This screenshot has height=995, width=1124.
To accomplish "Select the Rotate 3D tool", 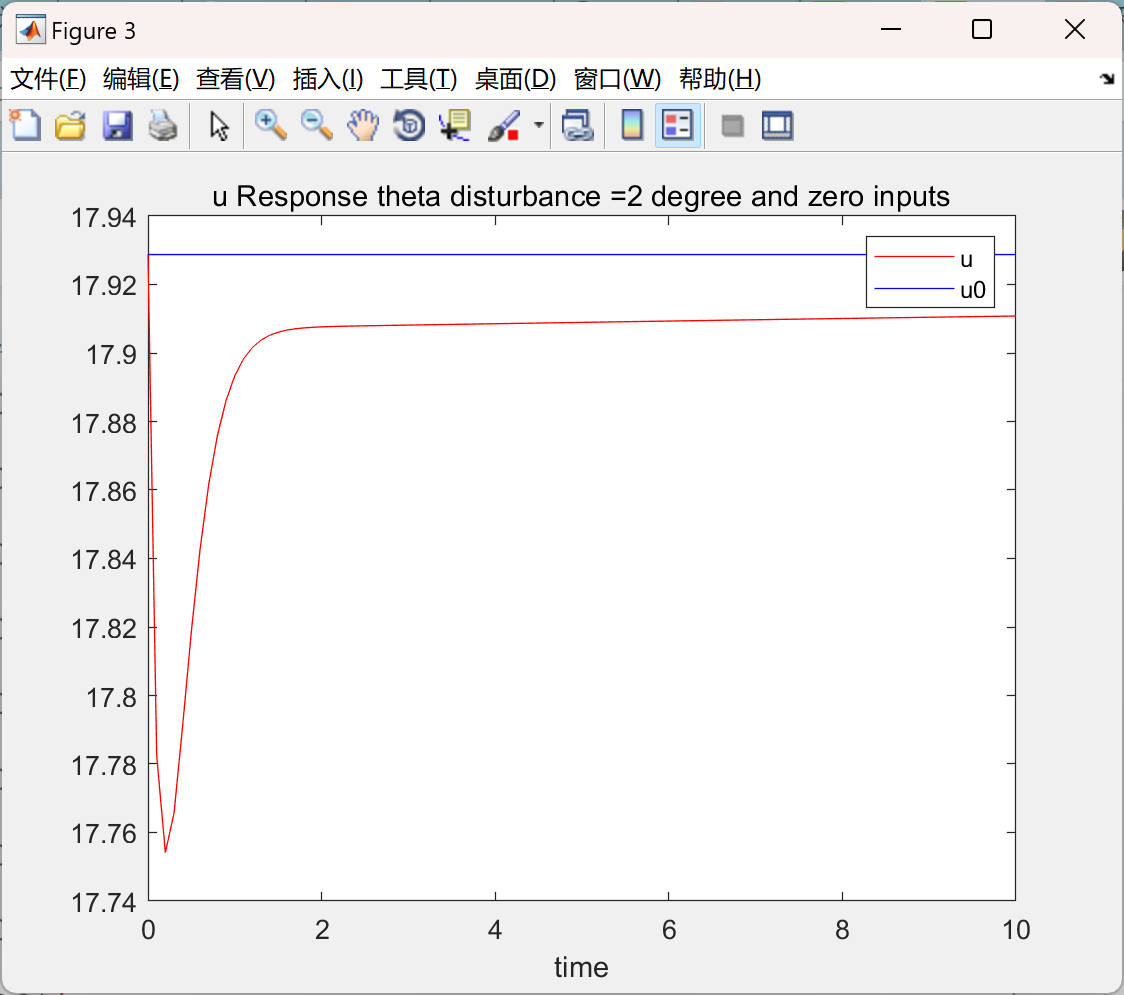I will pyautogui.click(x=409, y=125).
